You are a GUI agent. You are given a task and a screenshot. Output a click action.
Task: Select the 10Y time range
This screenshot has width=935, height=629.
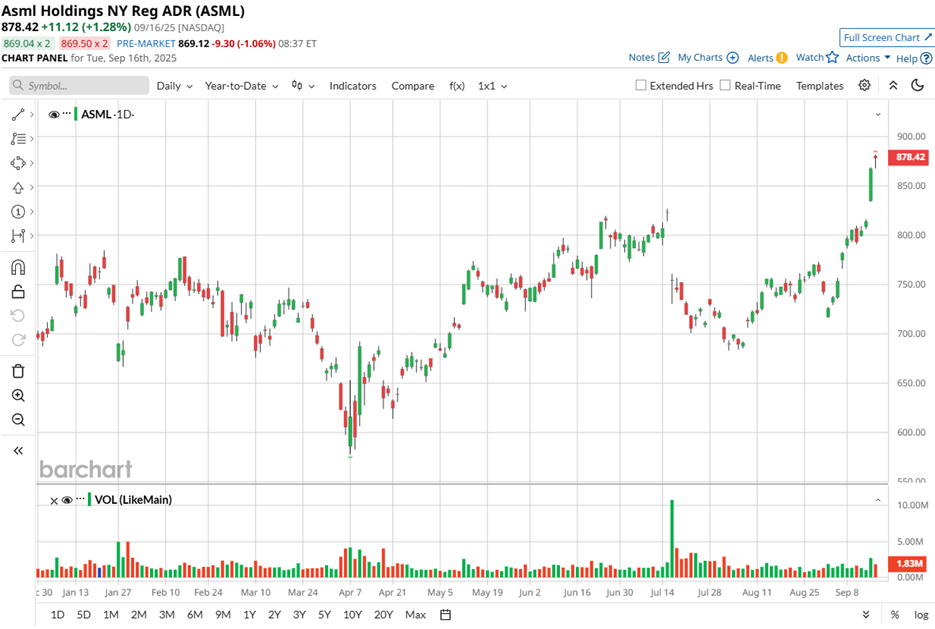[352, 615]
